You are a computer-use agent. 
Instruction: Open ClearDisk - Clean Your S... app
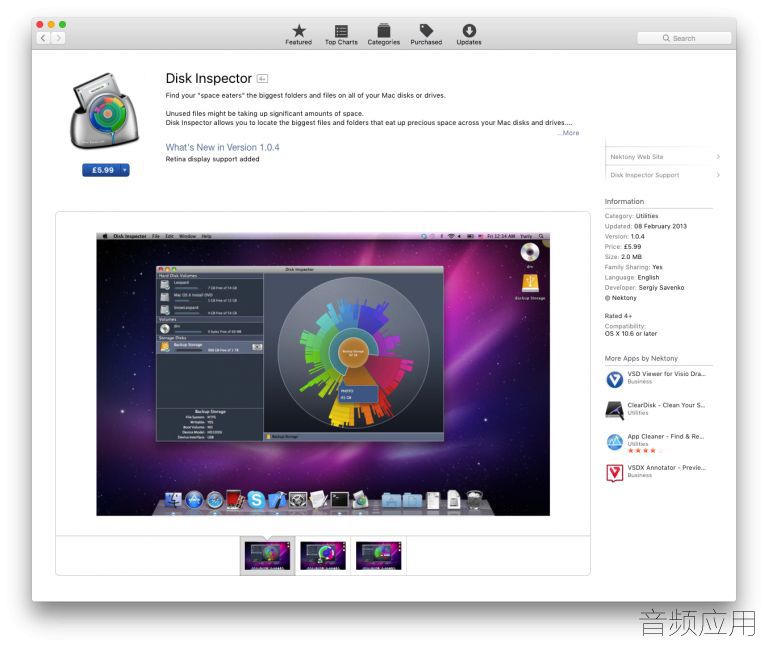point(666,405)
